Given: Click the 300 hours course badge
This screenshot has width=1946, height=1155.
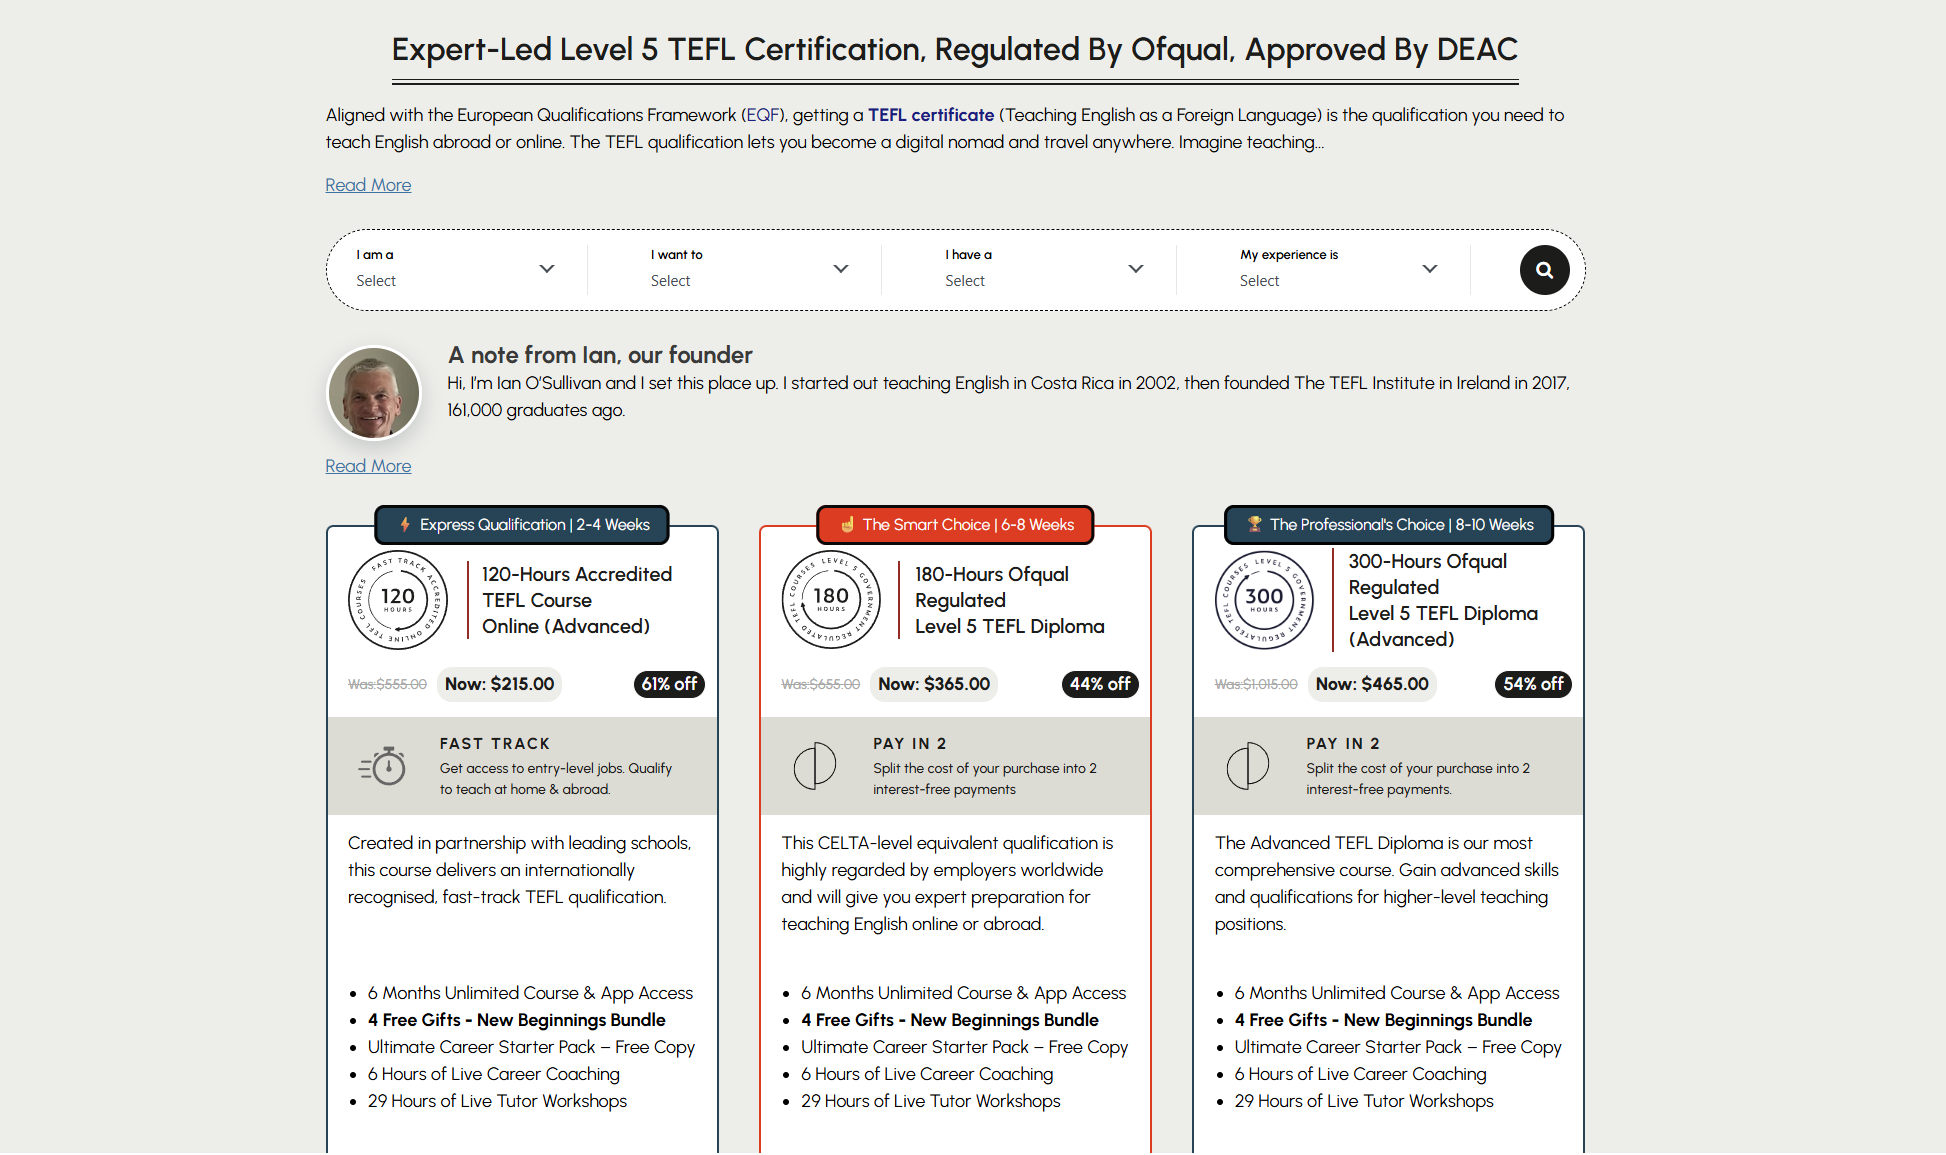Looking at the screenshot, I should click(1264, 600).
